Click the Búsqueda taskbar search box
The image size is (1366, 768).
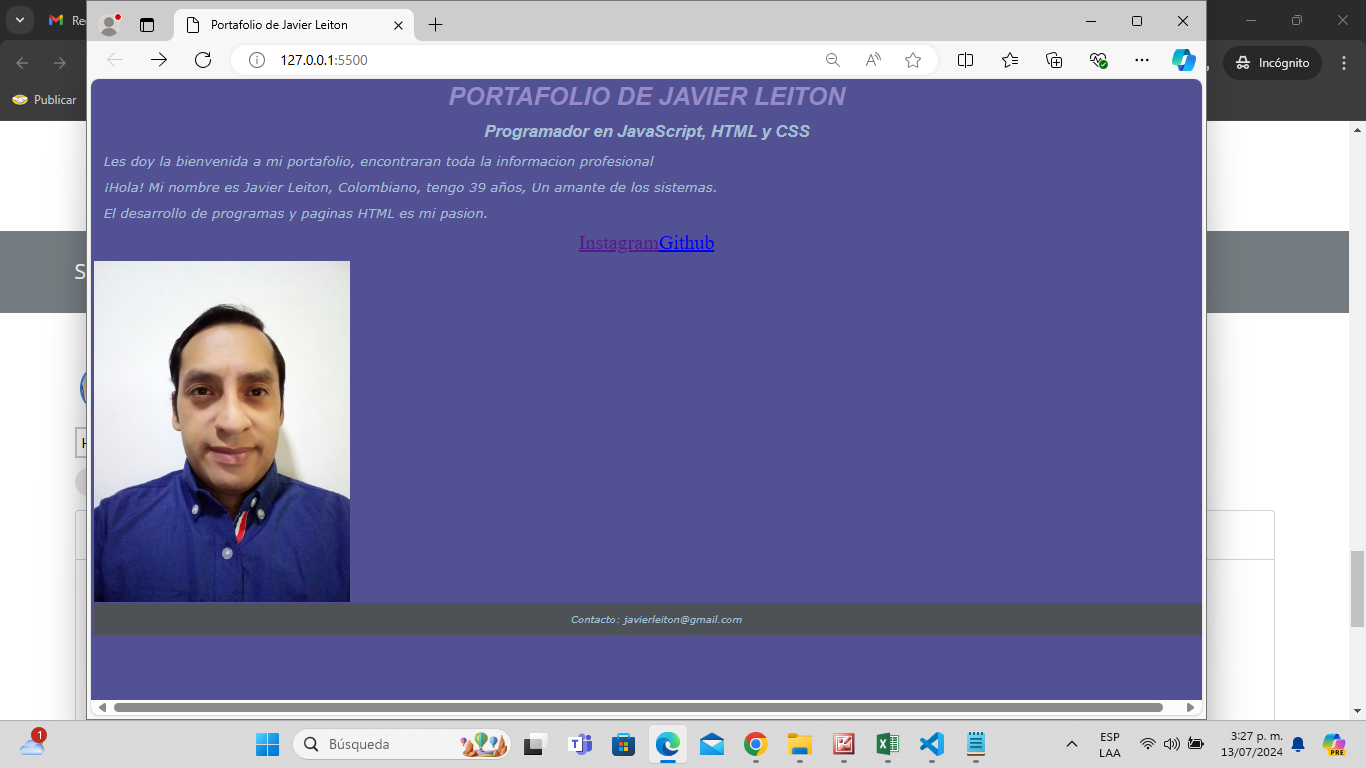(x=402, y=744)
